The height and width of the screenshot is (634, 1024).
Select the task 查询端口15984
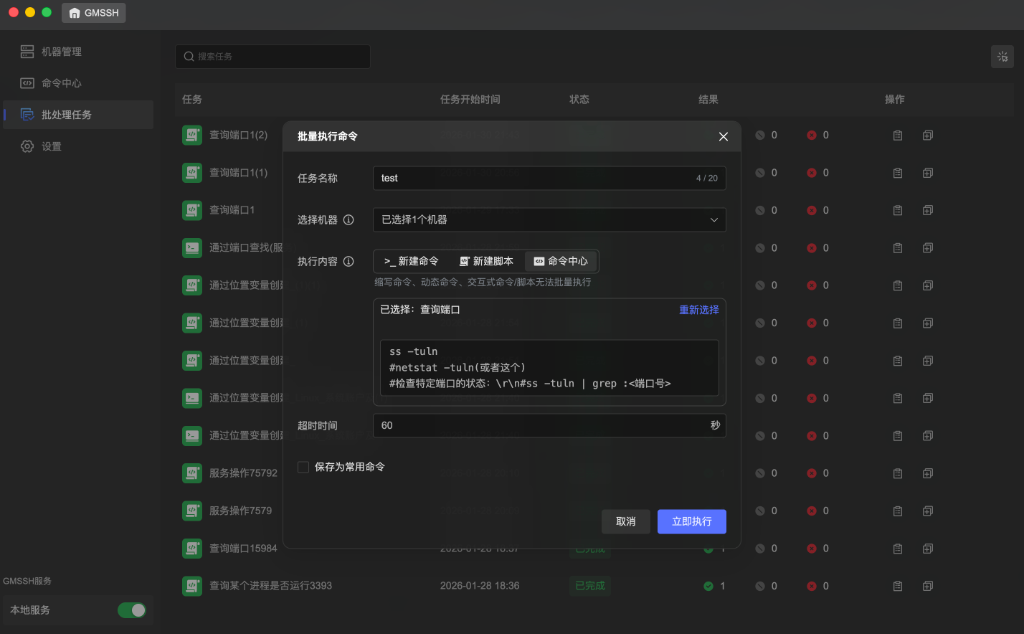[x=243, y=548]
